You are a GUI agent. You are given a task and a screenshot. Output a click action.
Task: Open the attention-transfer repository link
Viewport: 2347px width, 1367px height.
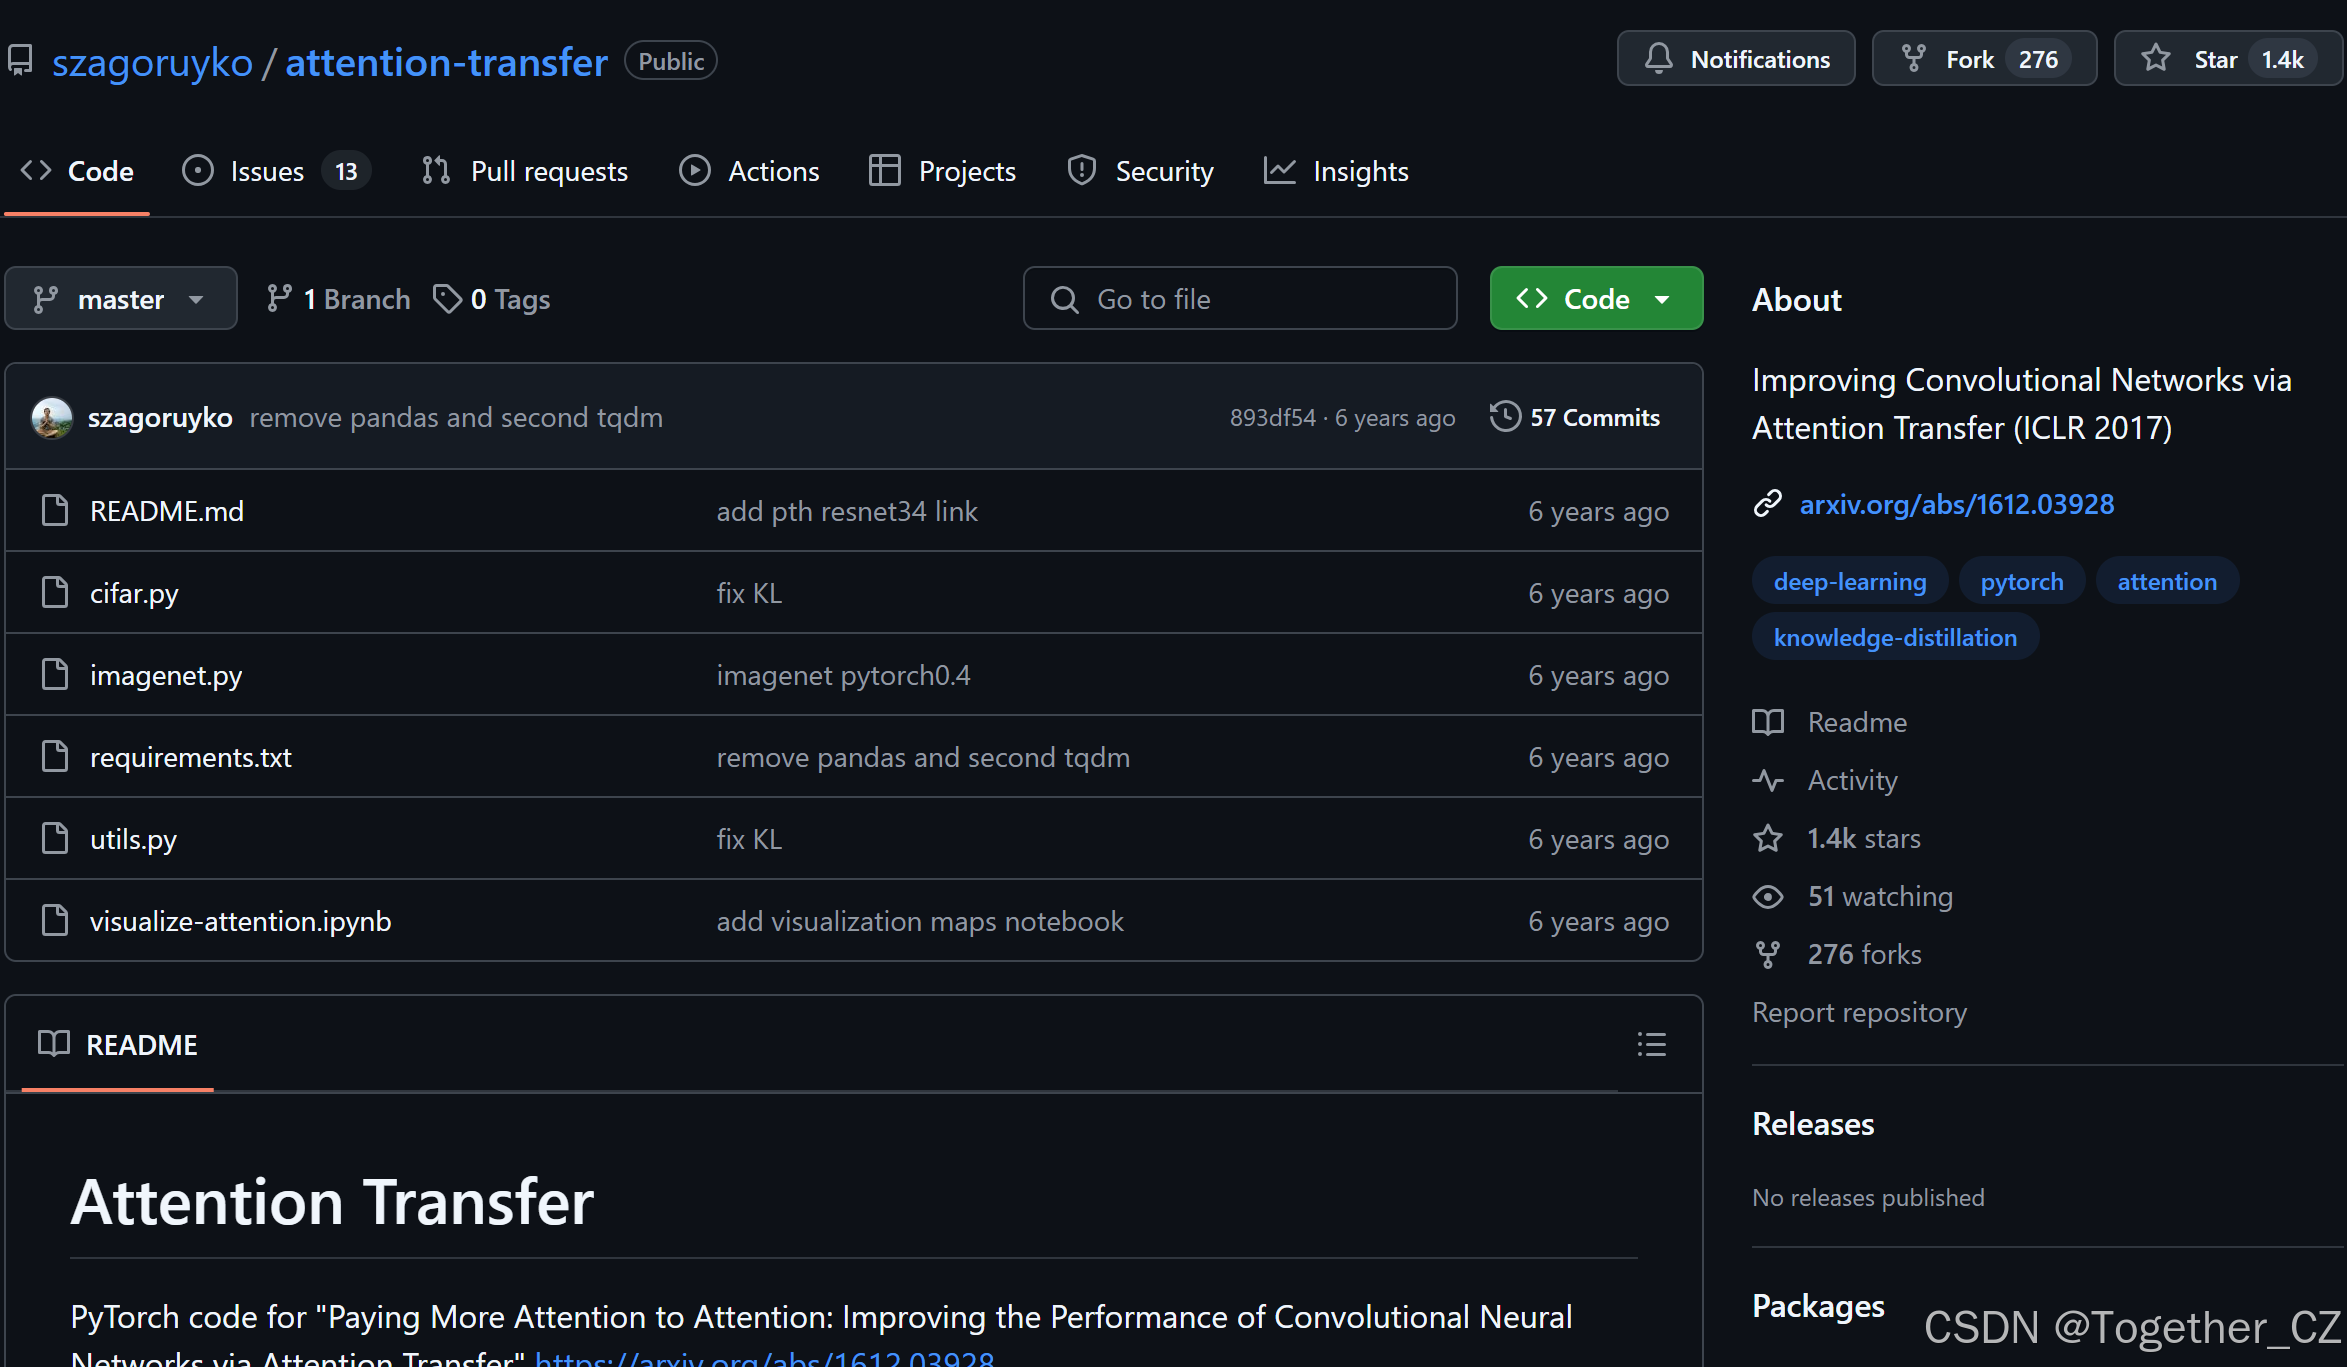(446, 62)
